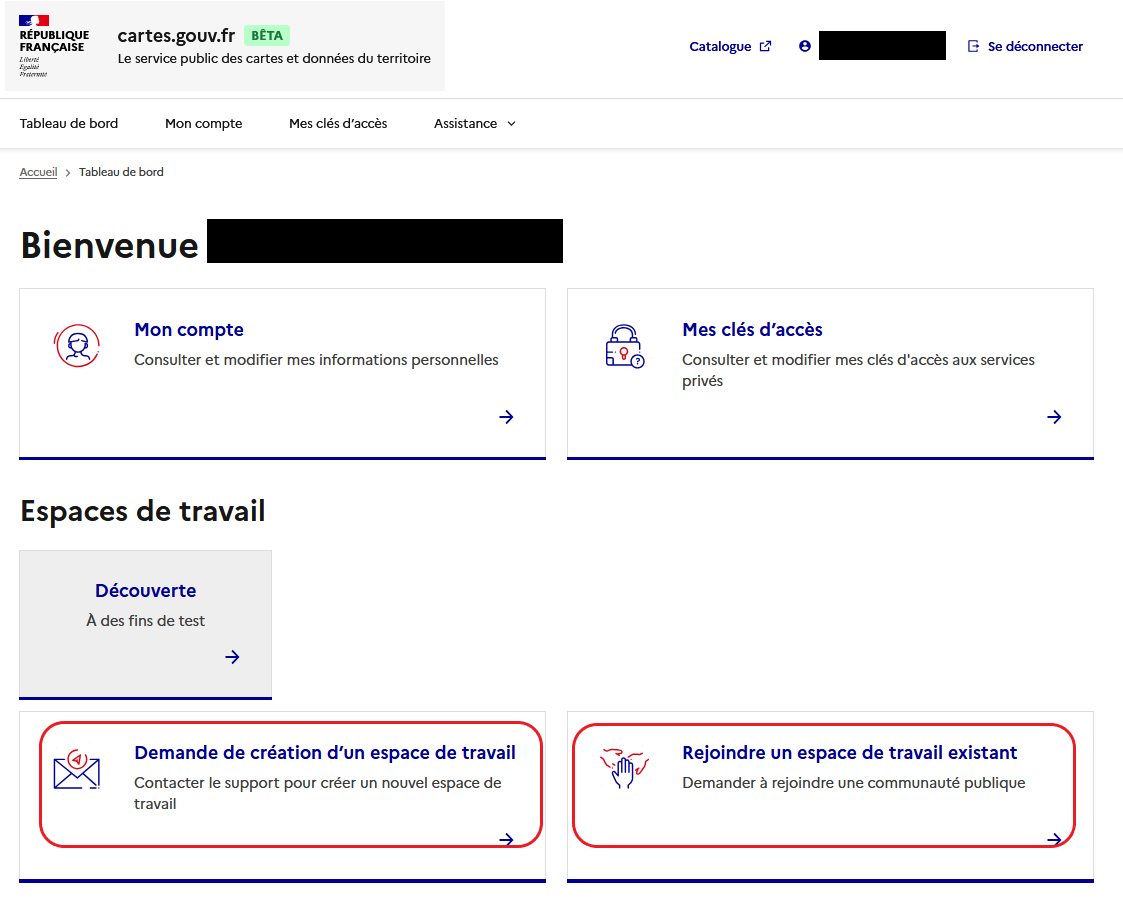The image size is (1123, 901).
Task: Open the Catalogue external link
Action: 730,46
